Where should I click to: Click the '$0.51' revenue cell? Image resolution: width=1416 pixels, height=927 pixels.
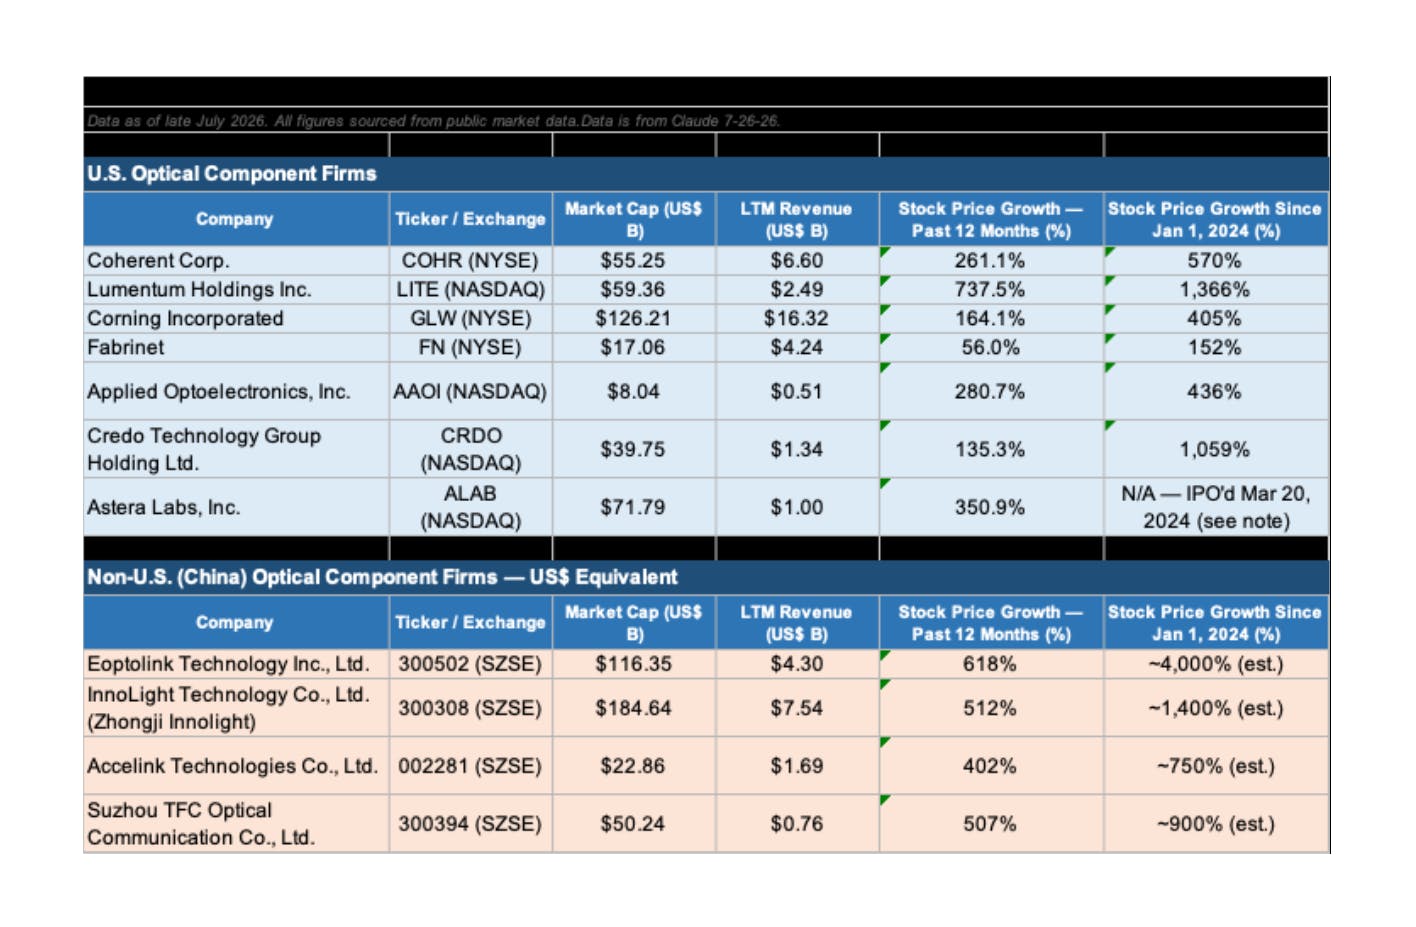click(797, 392)
